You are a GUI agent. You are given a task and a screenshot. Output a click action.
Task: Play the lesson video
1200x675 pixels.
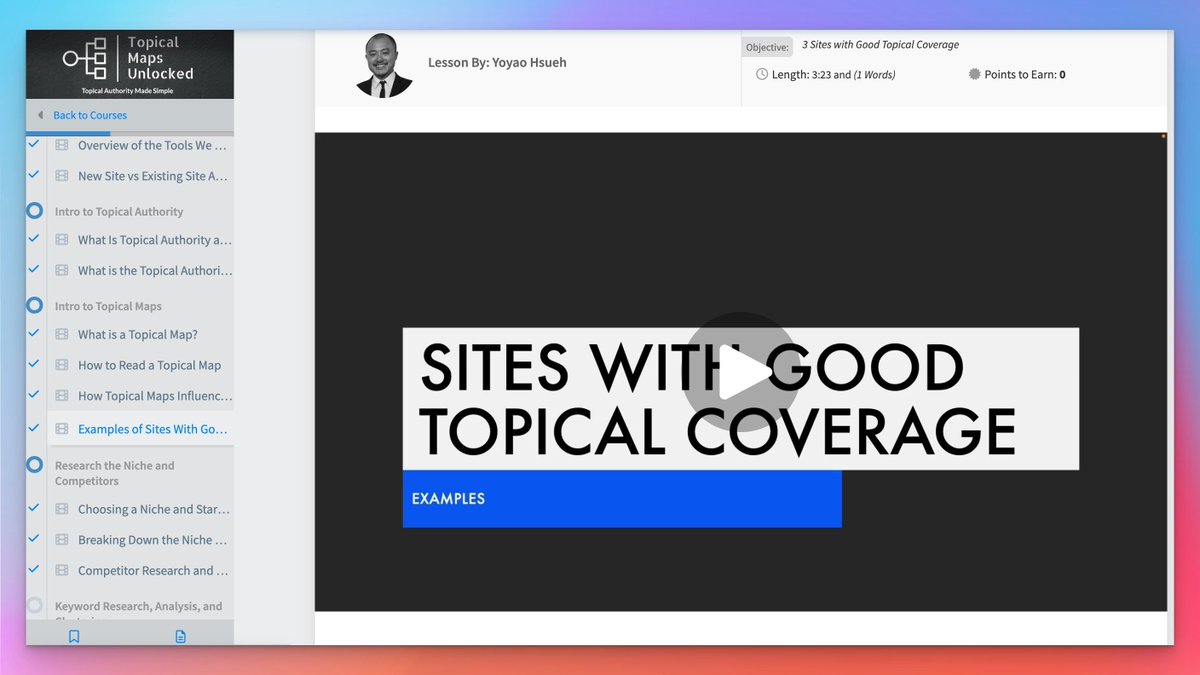pos(741,371)
